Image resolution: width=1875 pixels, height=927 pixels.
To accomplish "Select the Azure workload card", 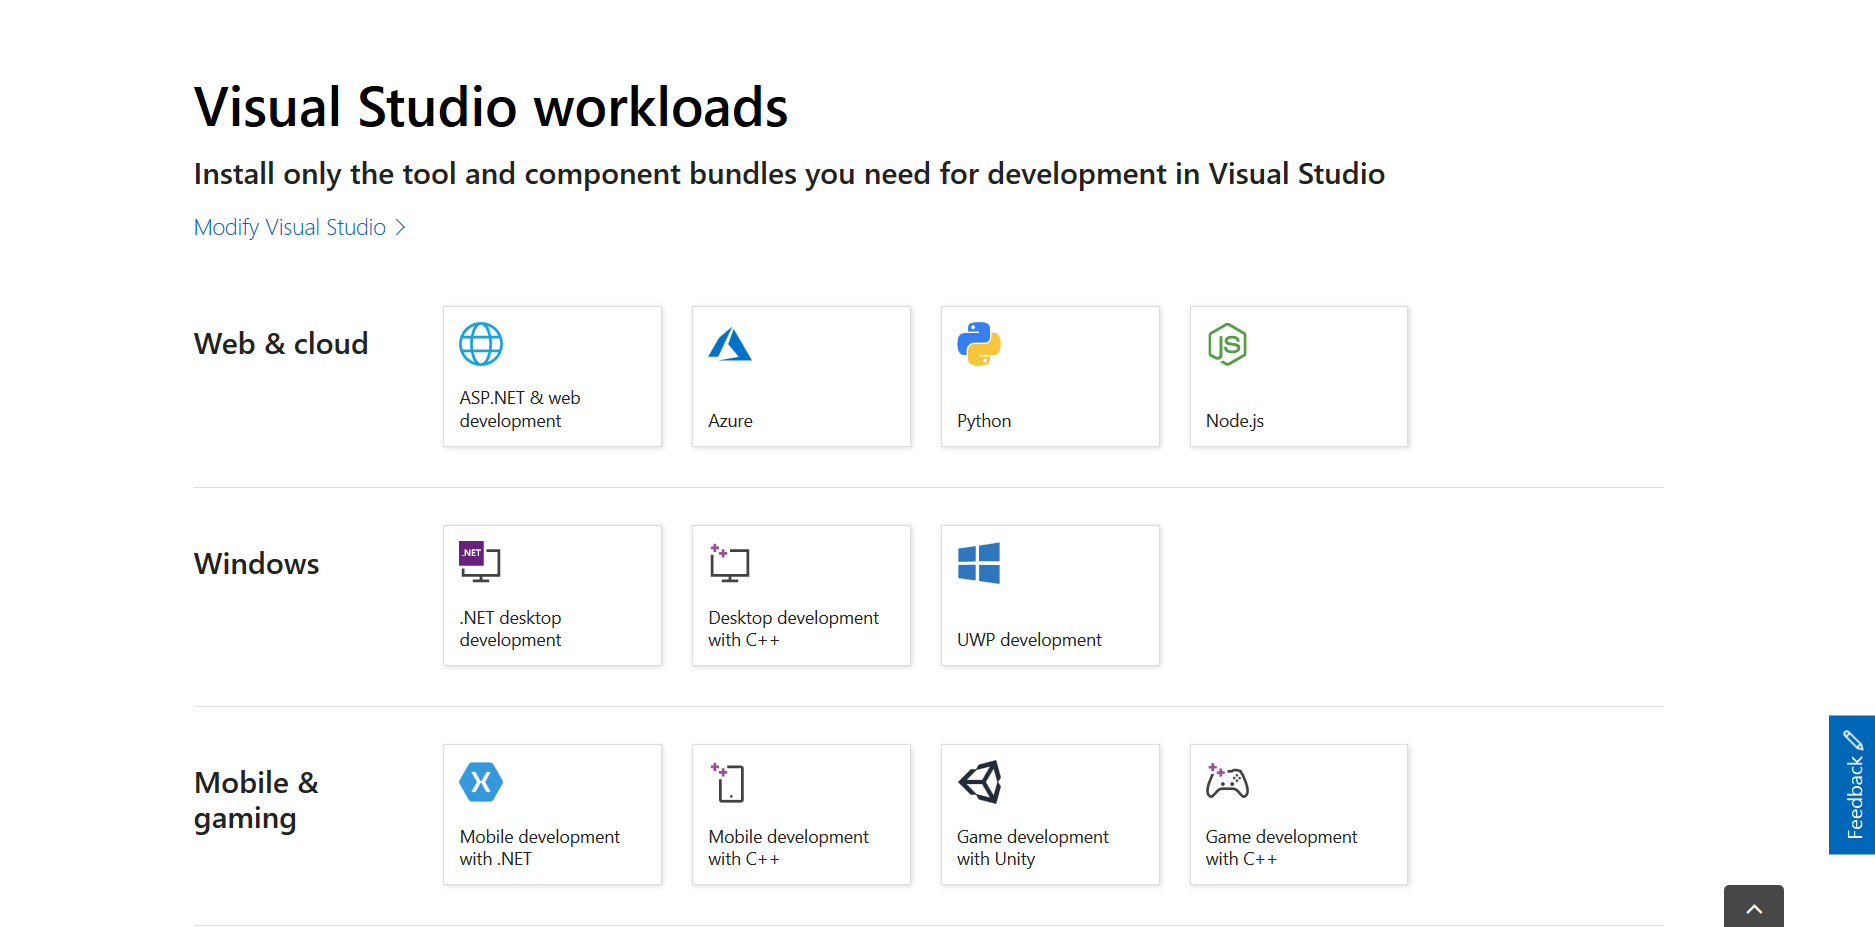I will point(800,377).
